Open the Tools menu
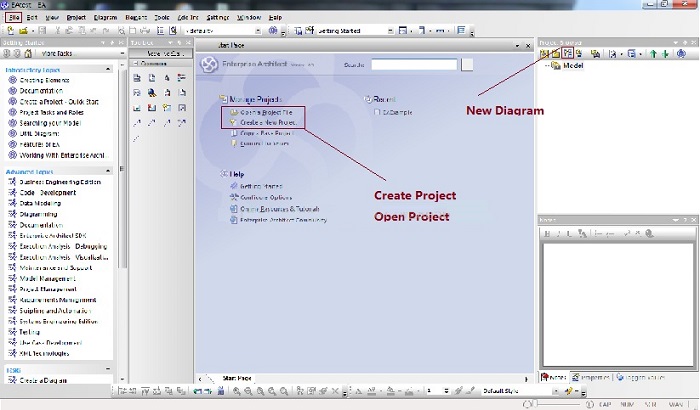 [x=162, y=17]
